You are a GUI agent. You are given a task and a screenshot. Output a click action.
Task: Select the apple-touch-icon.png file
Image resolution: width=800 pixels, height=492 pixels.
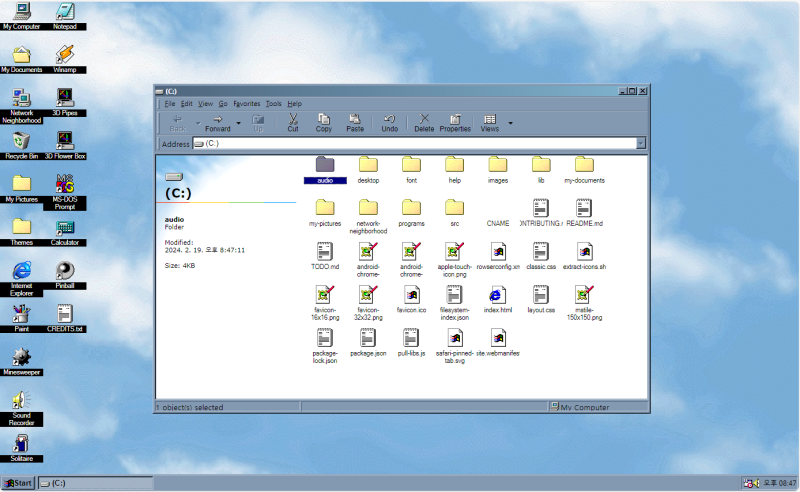[455, 260]
